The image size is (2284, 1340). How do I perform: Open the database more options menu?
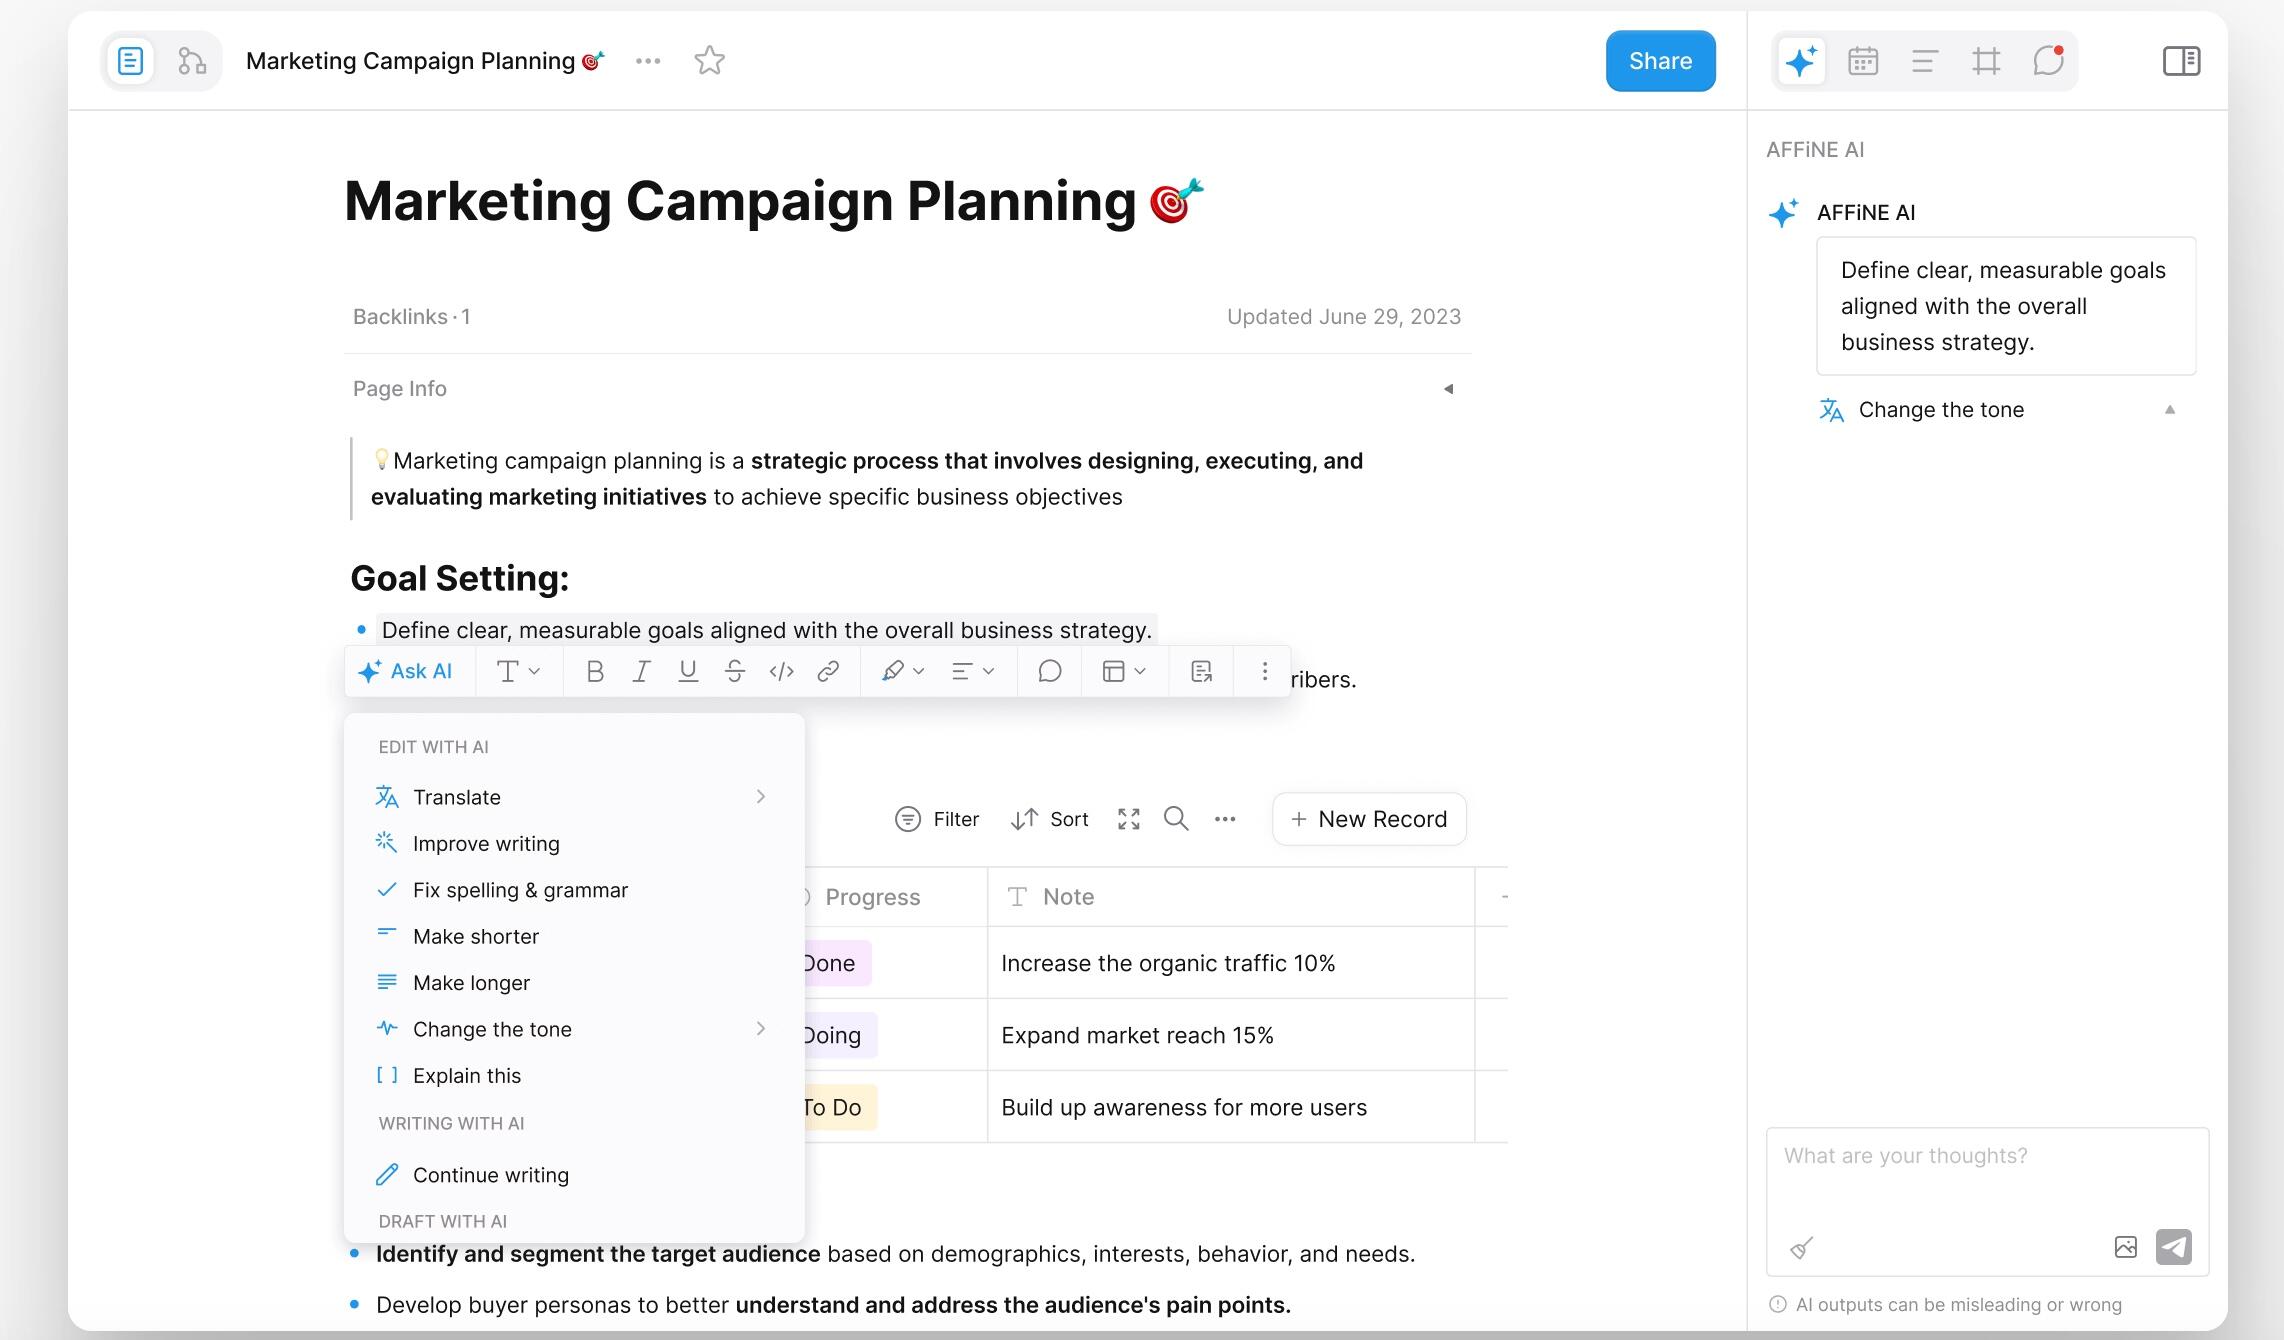pos(1225,820)
